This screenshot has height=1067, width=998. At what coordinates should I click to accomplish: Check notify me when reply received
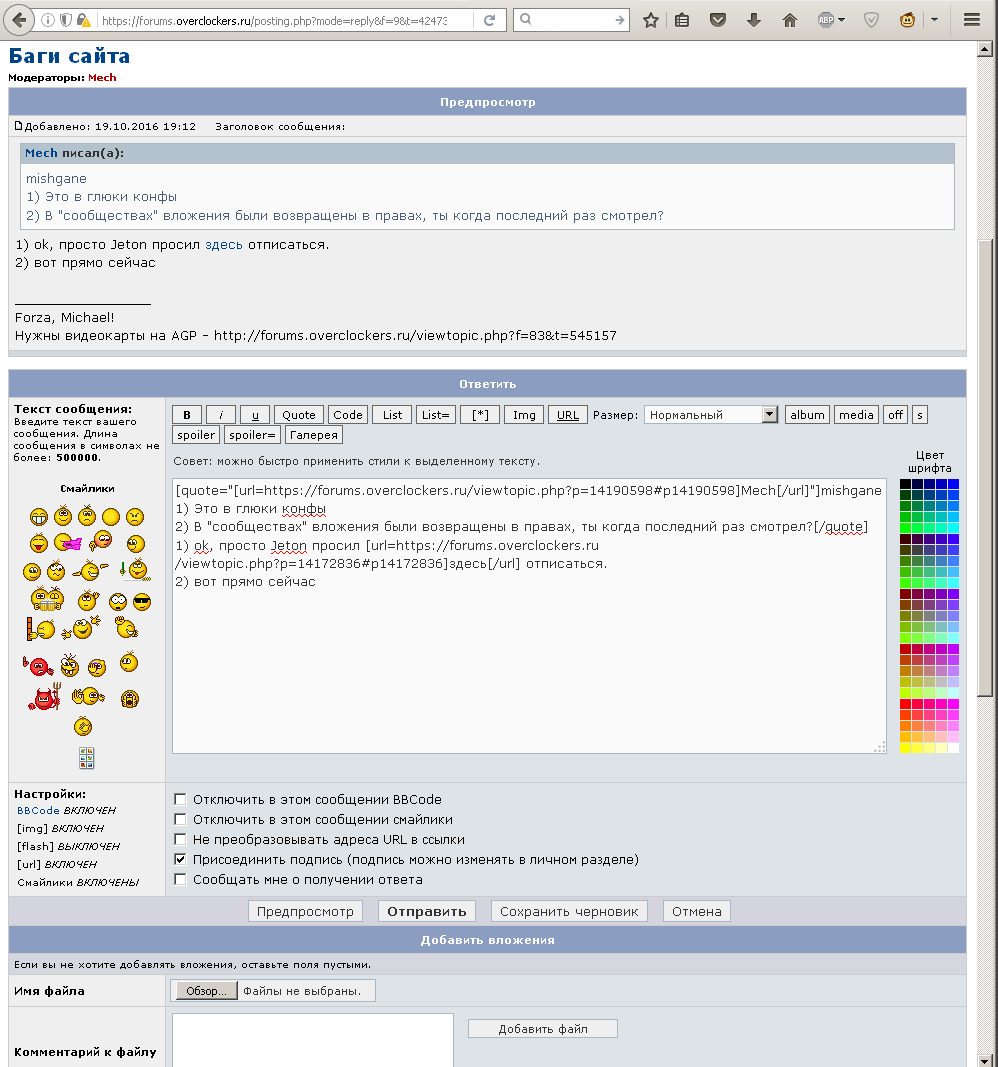pos(180,879)
